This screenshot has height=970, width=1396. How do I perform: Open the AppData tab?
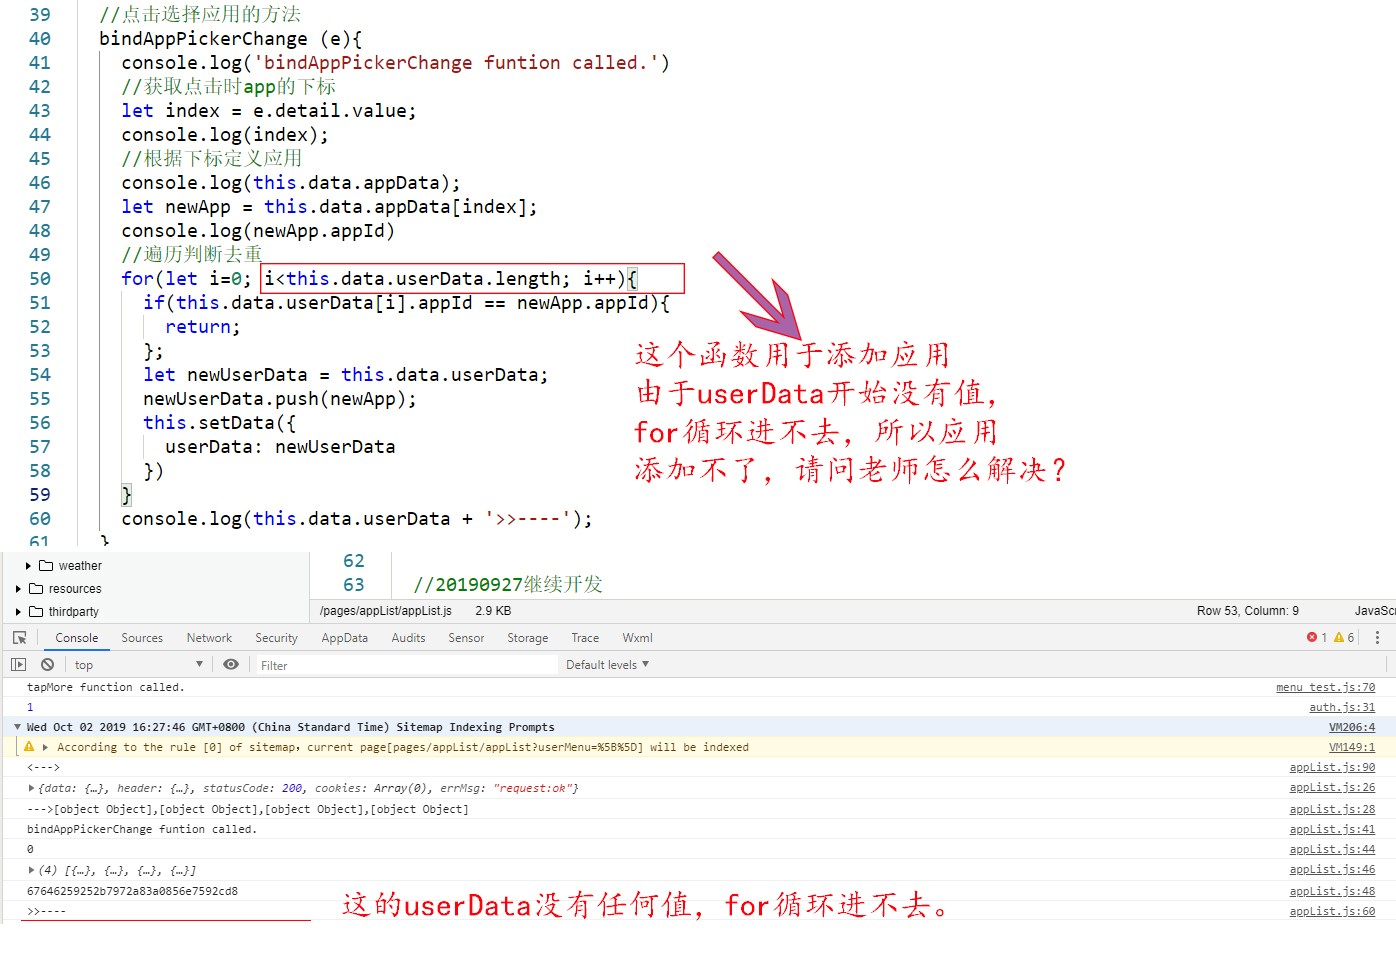click(344, 637)
